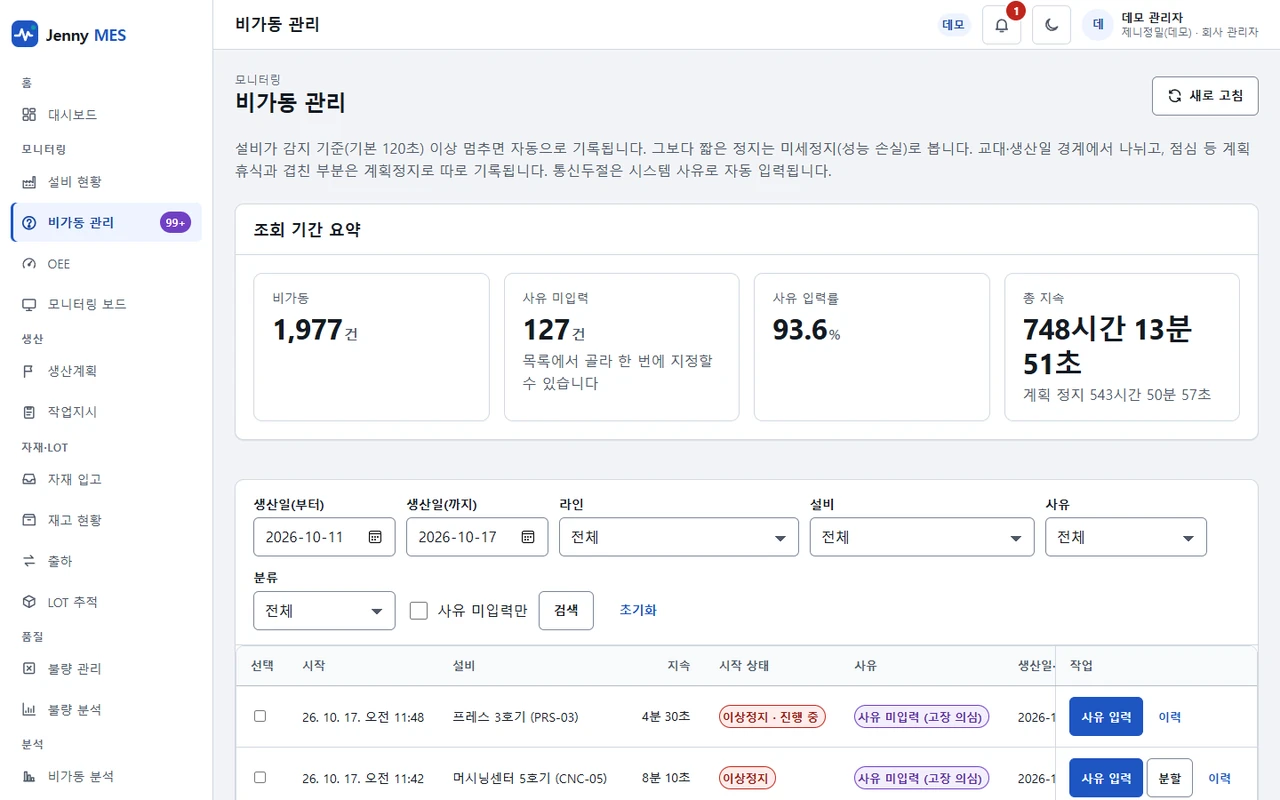
Task: Open 이력 link for 머시닝센터 5호기
Action: click(x=1219, y=778)
